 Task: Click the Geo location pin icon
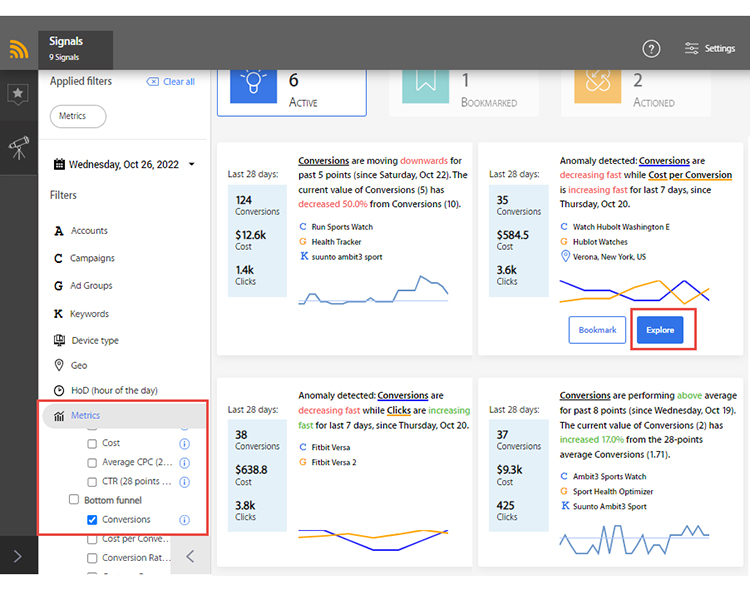59,365
